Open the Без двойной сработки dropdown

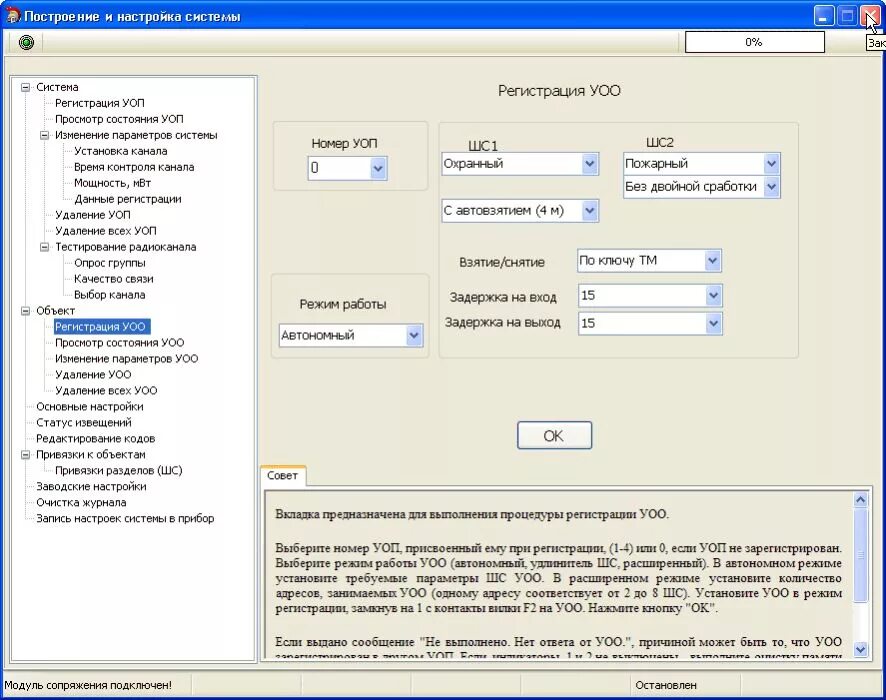(x=771, y=187)
